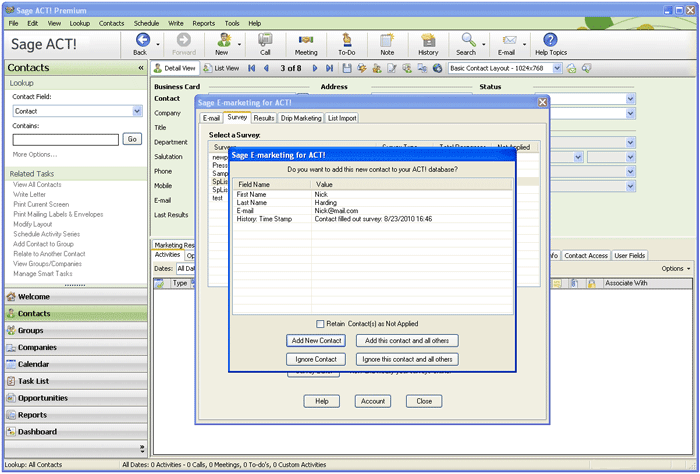Expand the Contact Field dropdown
The height and width of the screenshot is (474, 700).
(x=137, y=111)
